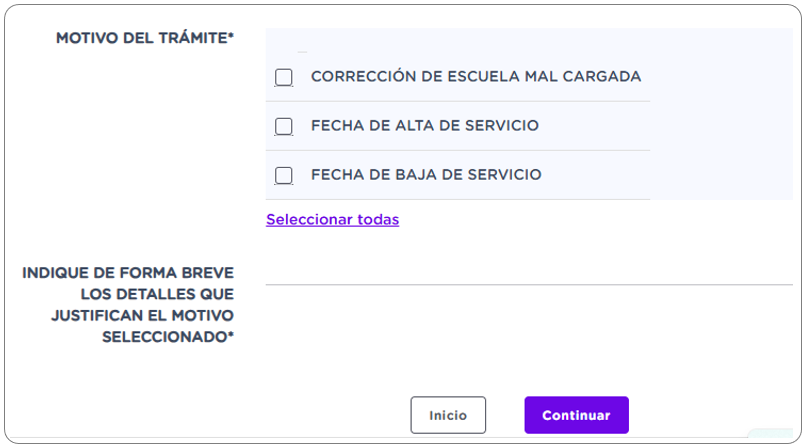This screenshot has width=805, height=448.
Task: Check the Corrección de escuela mal cargada box
Action: [x=284, y=77]
